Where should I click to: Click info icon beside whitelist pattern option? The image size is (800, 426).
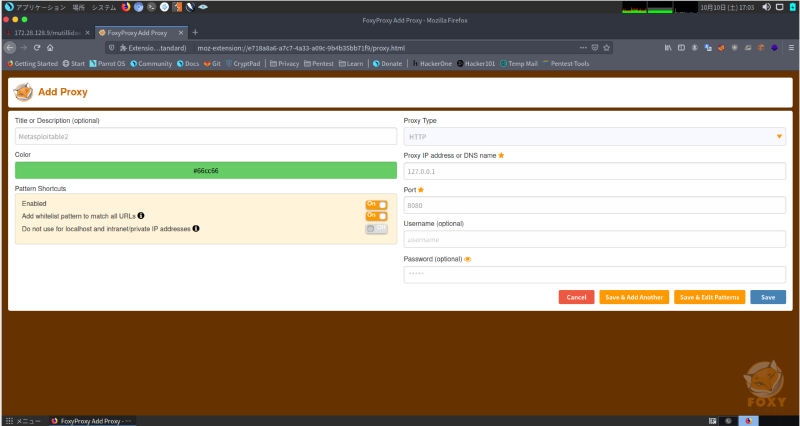[x=141, y=215]
